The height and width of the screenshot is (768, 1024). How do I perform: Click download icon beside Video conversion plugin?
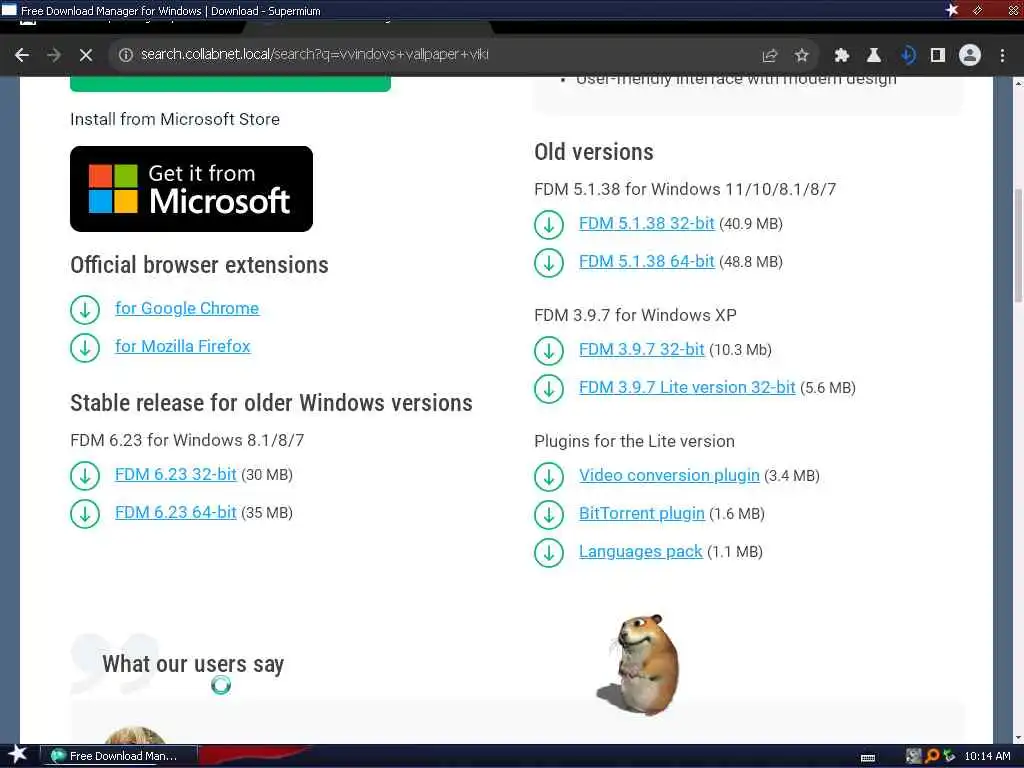(x=549, y=477)
